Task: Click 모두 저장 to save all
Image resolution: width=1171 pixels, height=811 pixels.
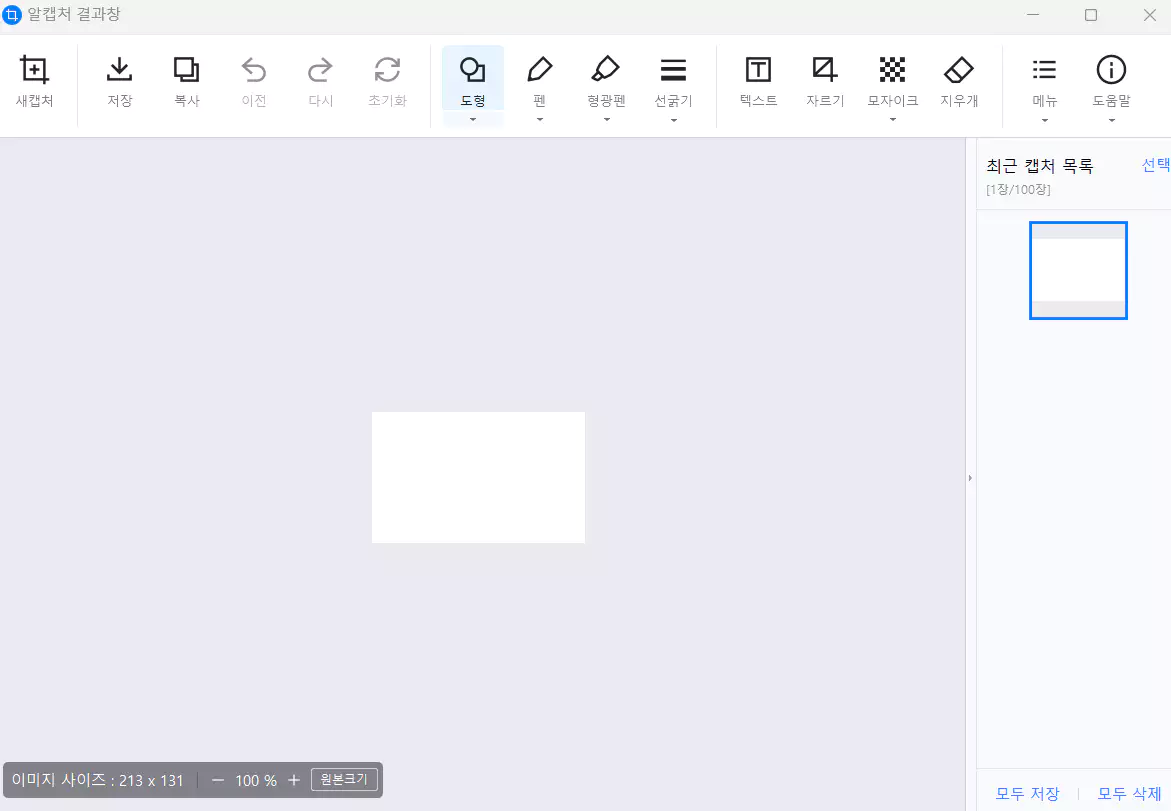Action: (x=1028, y=794)
